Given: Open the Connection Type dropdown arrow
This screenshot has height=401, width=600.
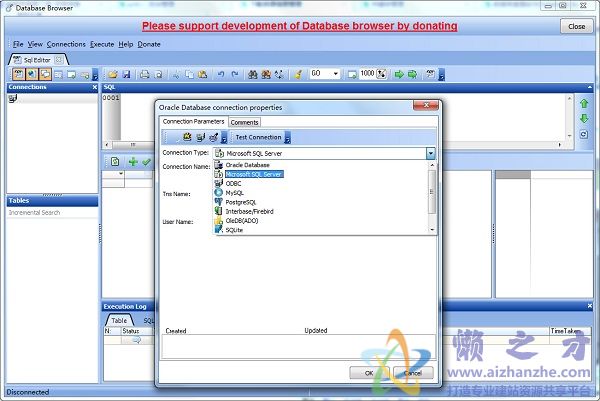Looking at the screenshot, I should (430, 153).
